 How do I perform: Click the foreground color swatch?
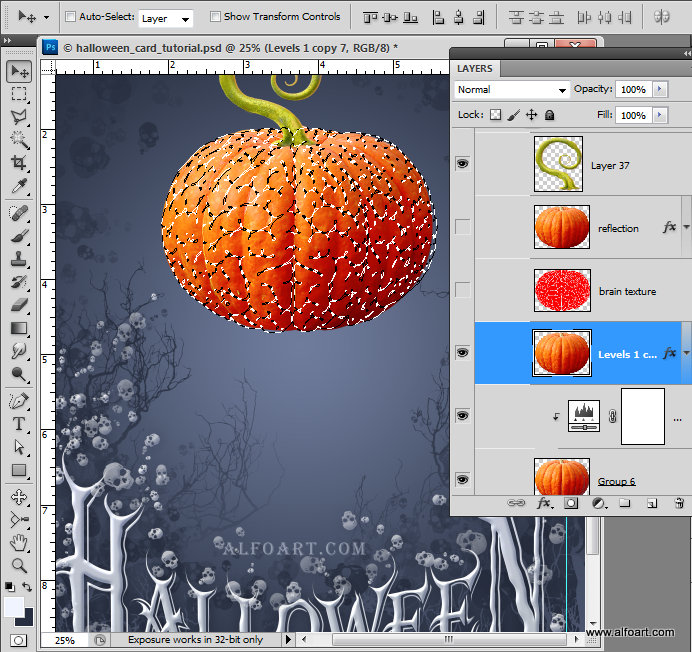point(14,605)
